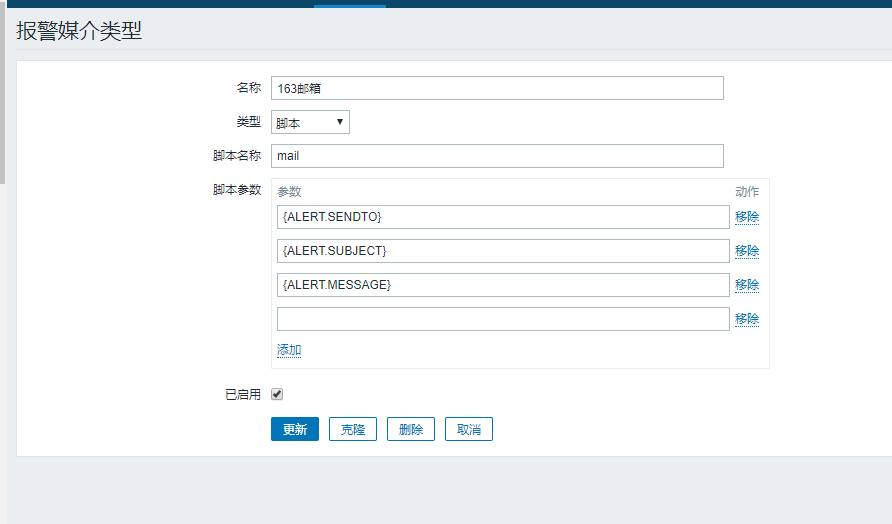Click the 已启用 label text
892x524 pixels.
(243, 395)
